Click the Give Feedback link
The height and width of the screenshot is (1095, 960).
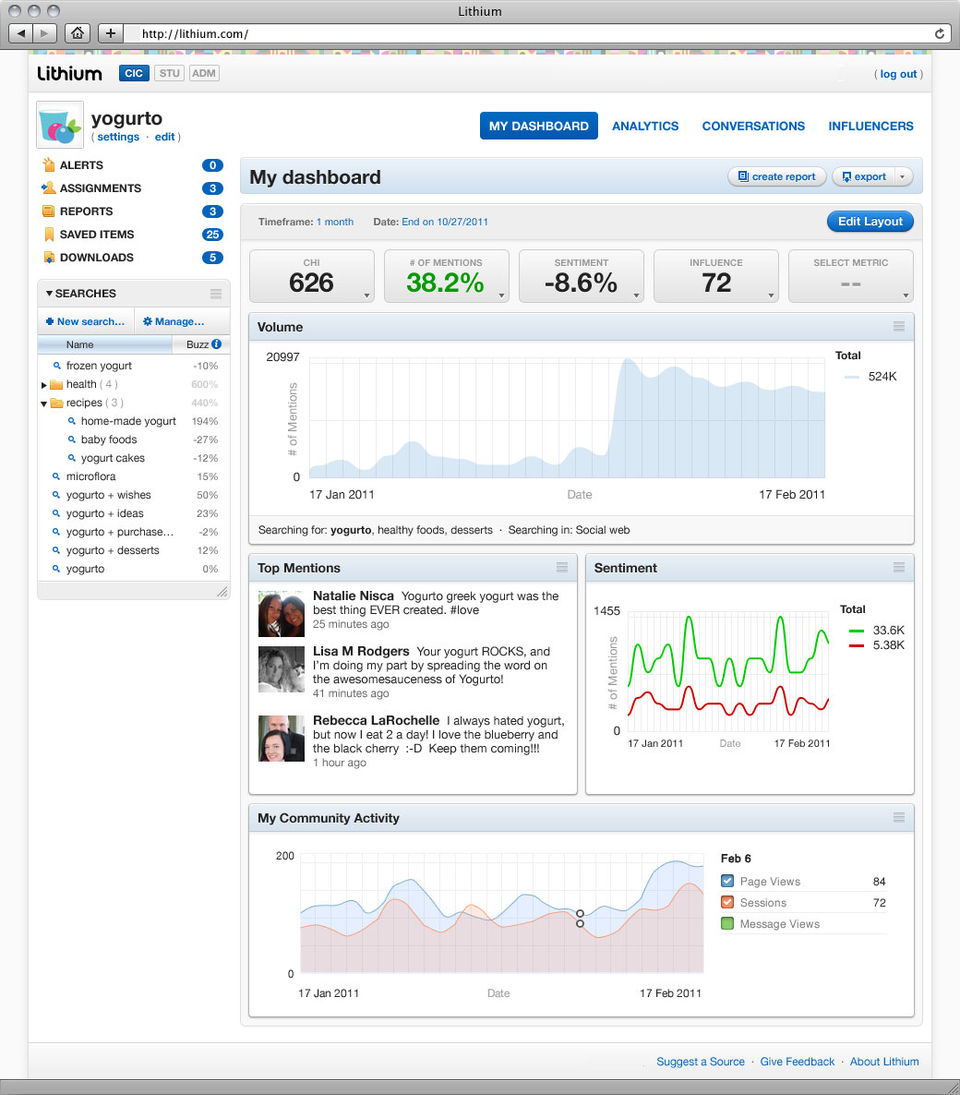(x=797, y=1061)
